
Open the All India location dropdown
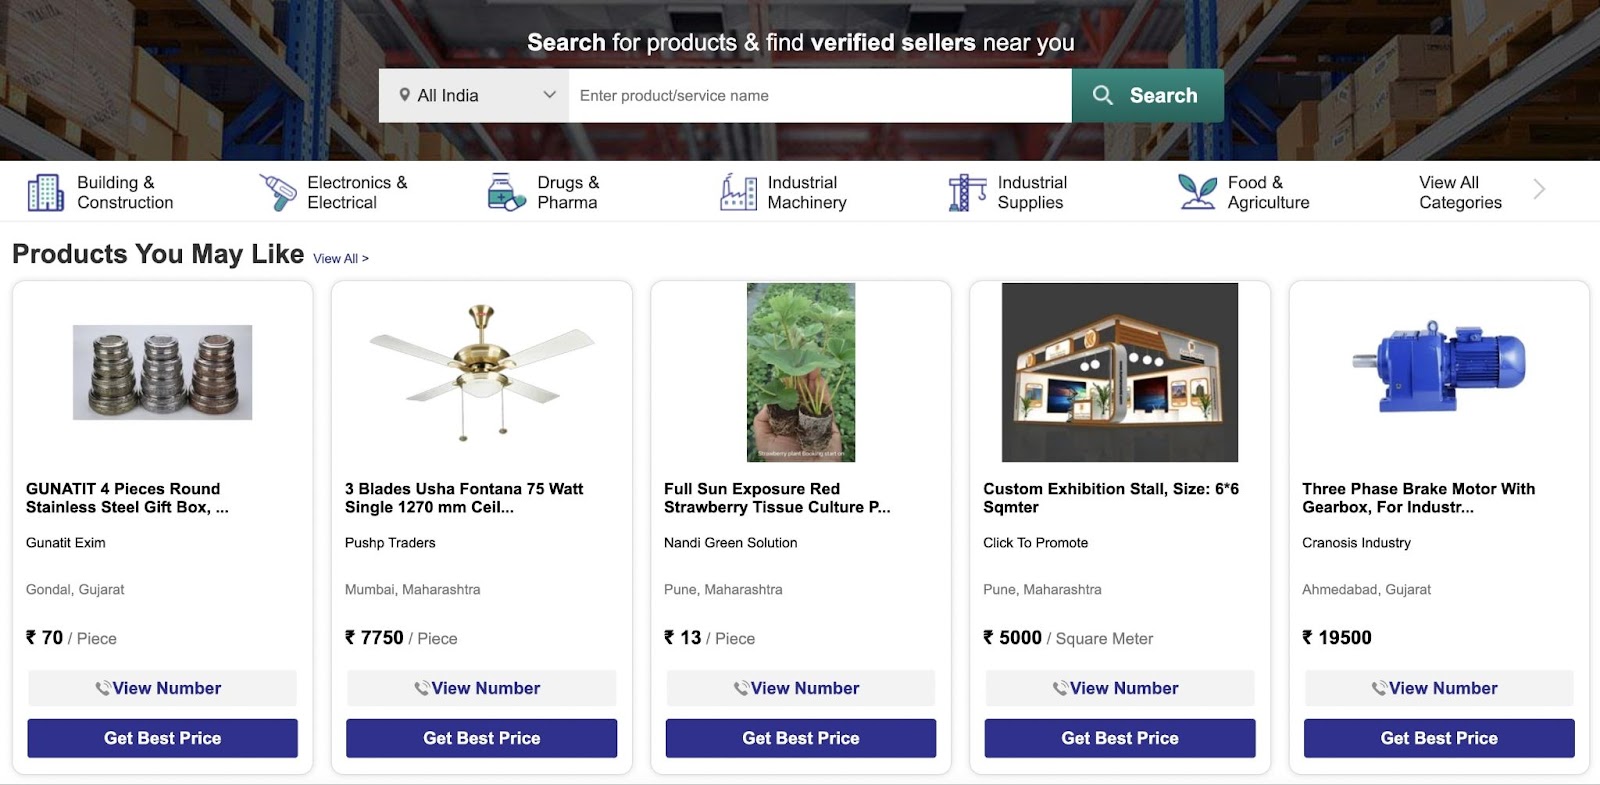point(475,94)
